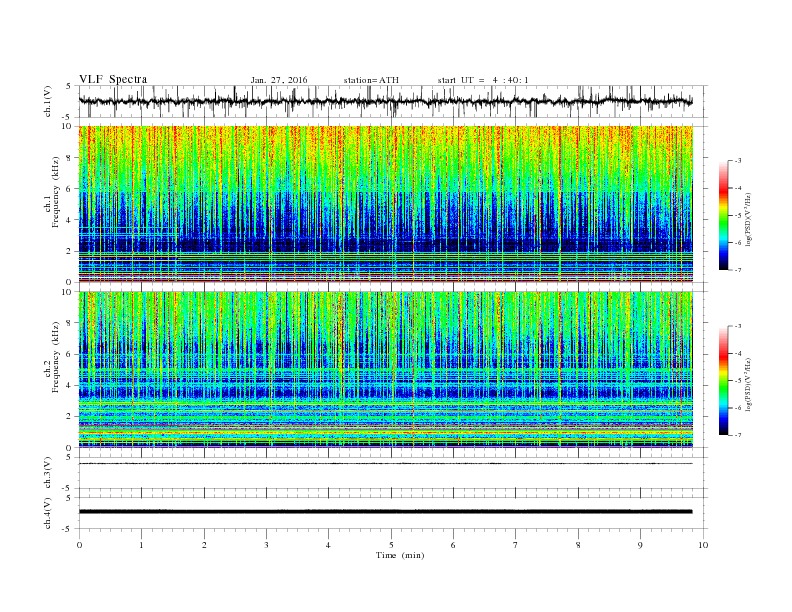Viewport: 792px width, 612px height.
Task: Click the time axis tick label "6"
Action: [x=453, y=545]
